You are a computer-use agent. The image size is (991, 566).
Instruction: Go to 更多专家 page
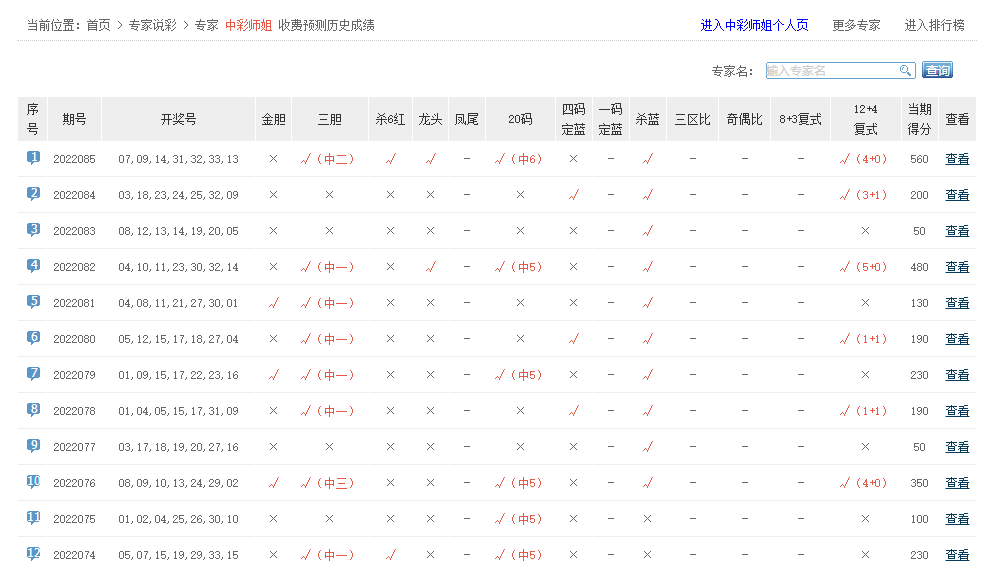856,26
